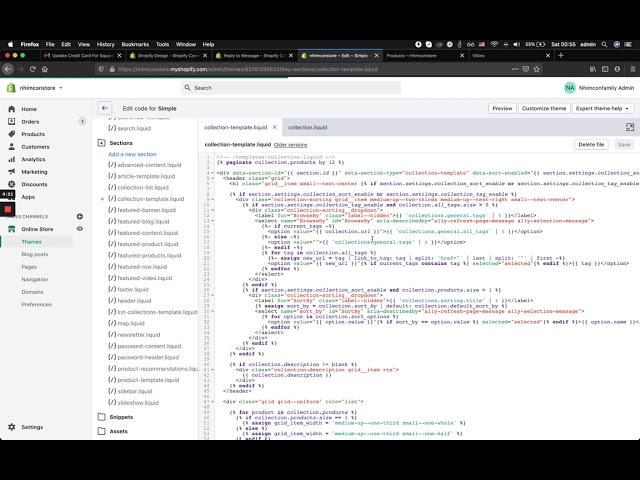Collapse the Sections folder
This screenshot has width=640, height=480.
click(x=102, y=142)
